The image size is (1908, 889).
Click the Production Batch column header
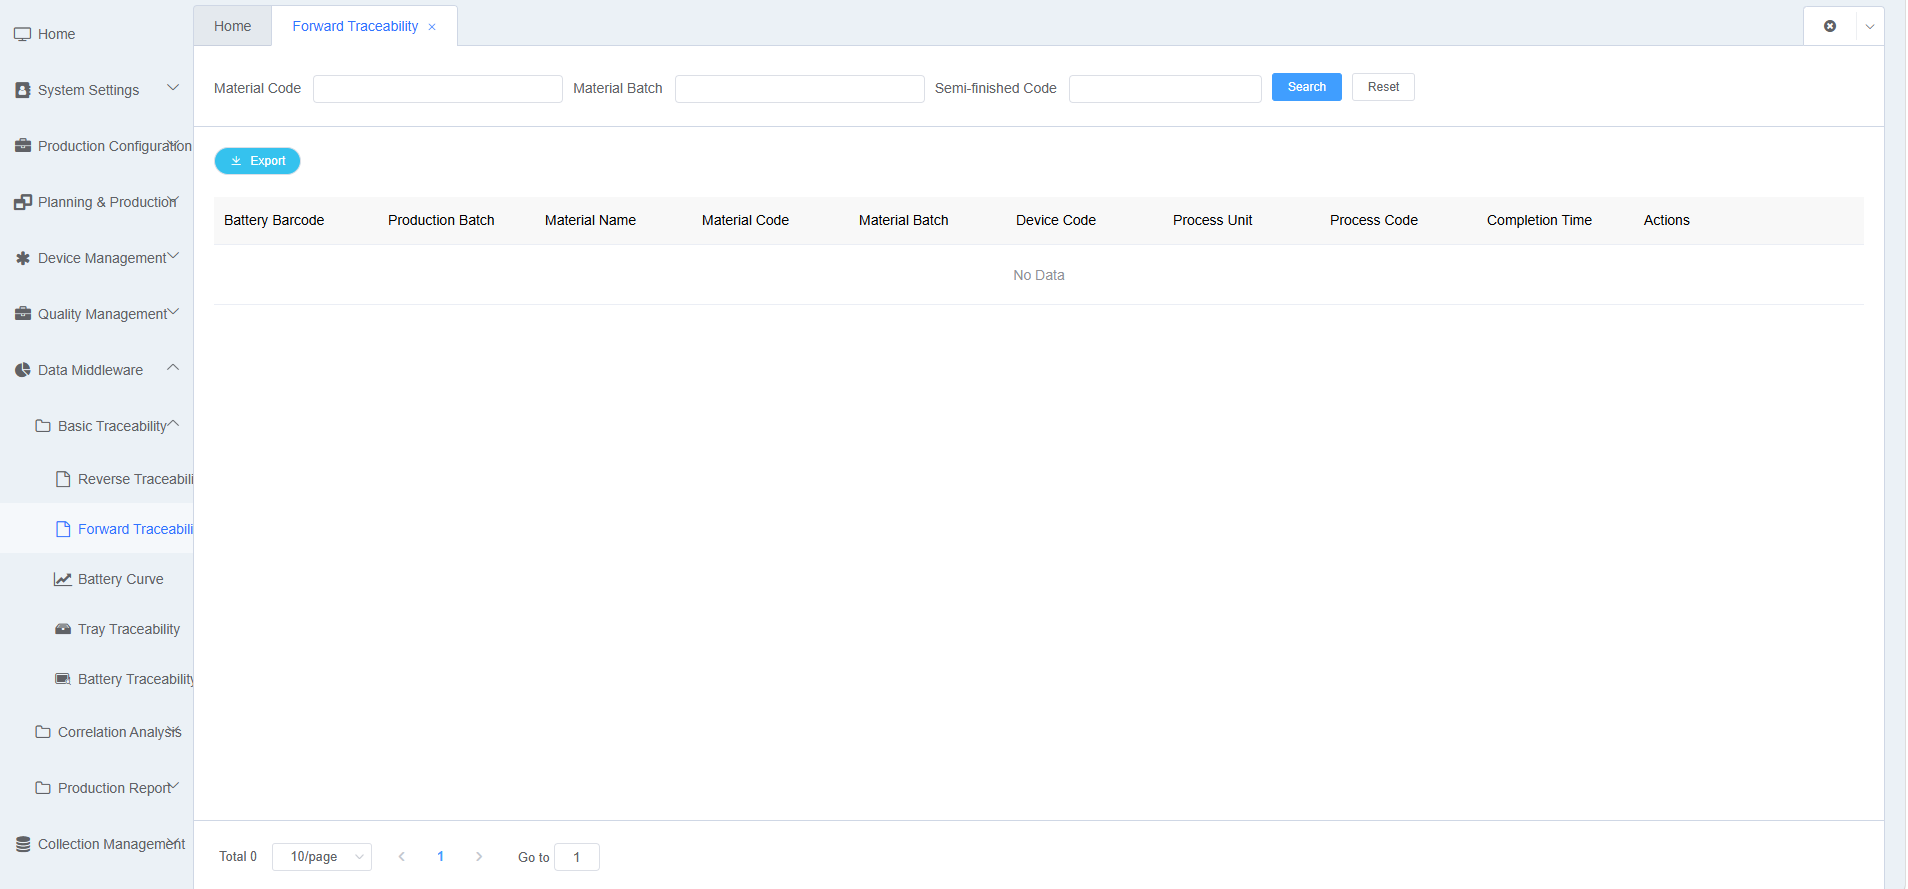(x=441, y=220)
